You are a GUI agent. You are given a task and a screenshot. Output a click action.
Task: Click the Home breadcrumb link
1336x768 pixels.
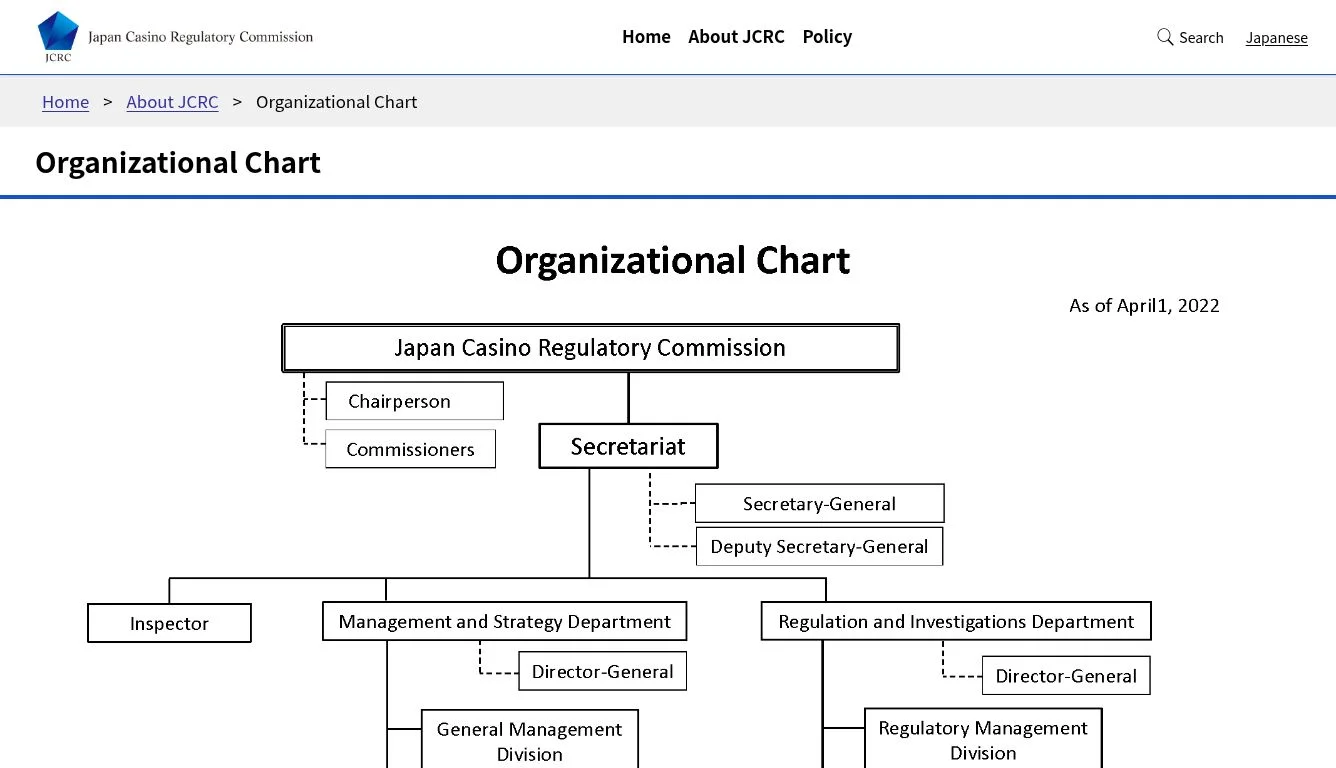65,102
